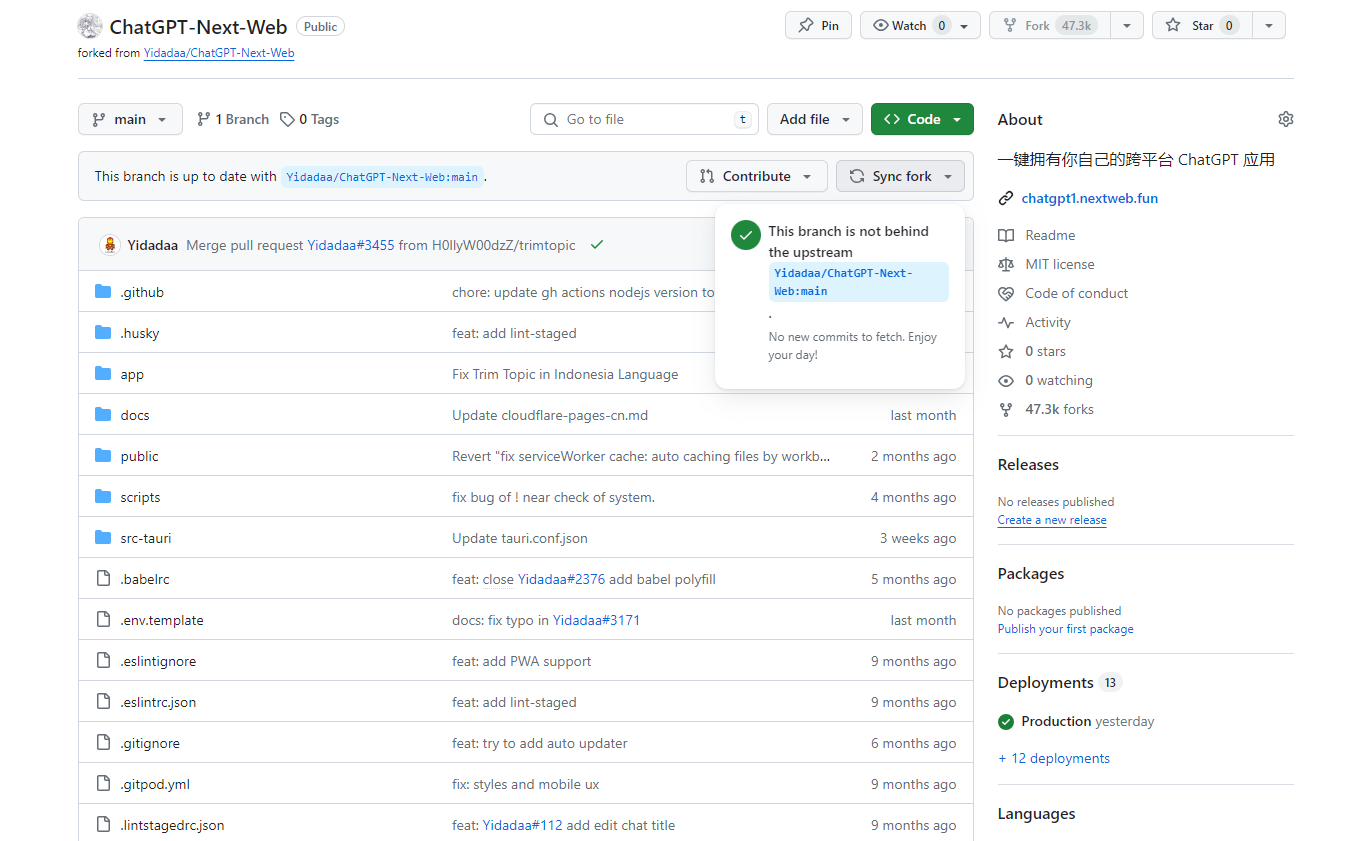Expand the Fork options caret
The image size is (1370, 841).
[1127, 26]
